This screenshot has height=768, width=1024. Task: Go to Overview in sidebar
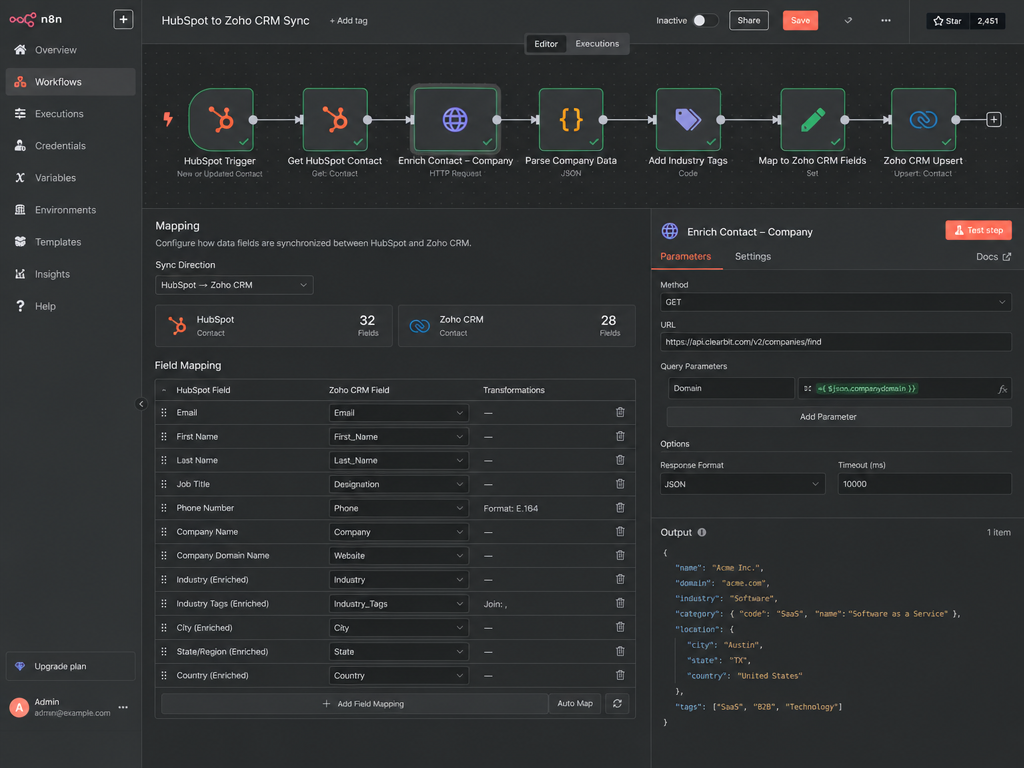click(x=71, y=50)
